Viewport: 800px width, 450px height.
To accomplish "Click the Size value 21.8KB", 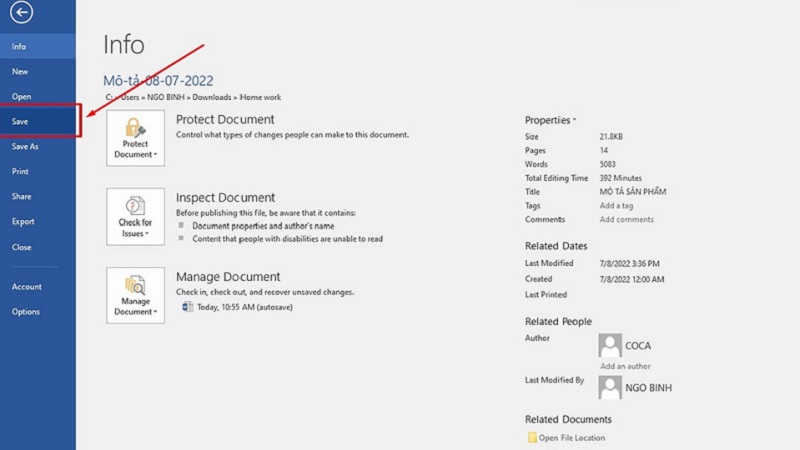I will pos(611,137).
